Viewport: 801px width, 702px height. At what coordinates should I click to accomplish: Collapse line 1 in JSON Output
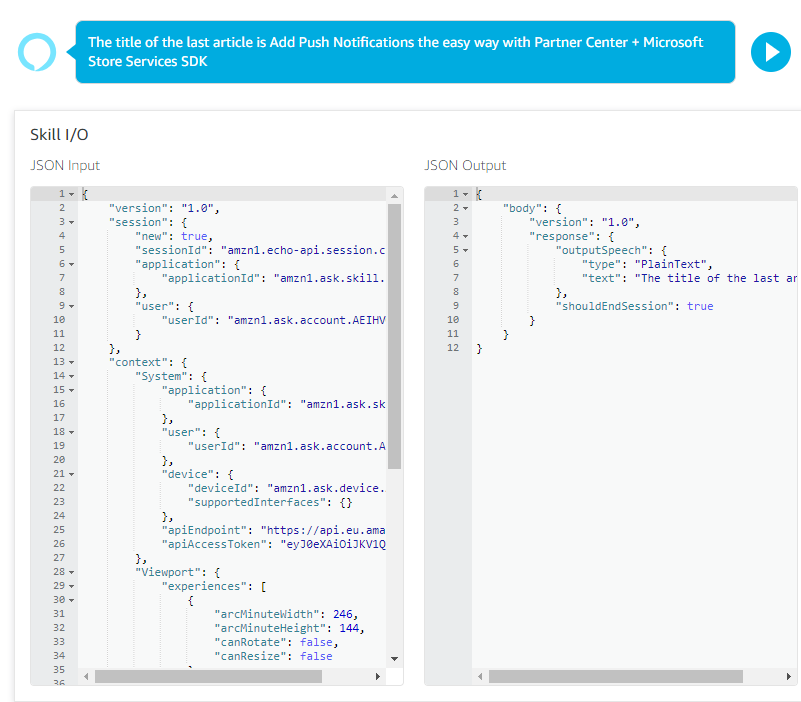(x=465, y=194)
